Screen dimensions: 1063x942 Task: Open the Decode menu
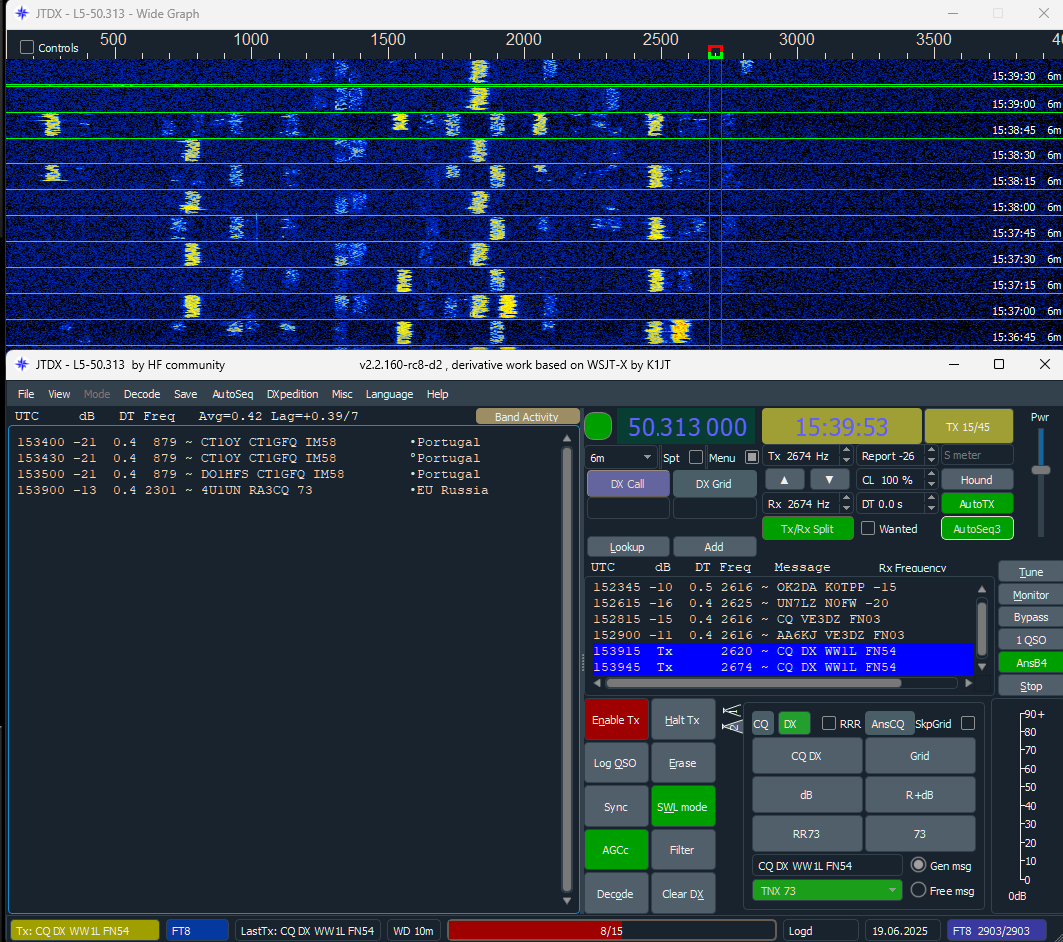point(142,394)
